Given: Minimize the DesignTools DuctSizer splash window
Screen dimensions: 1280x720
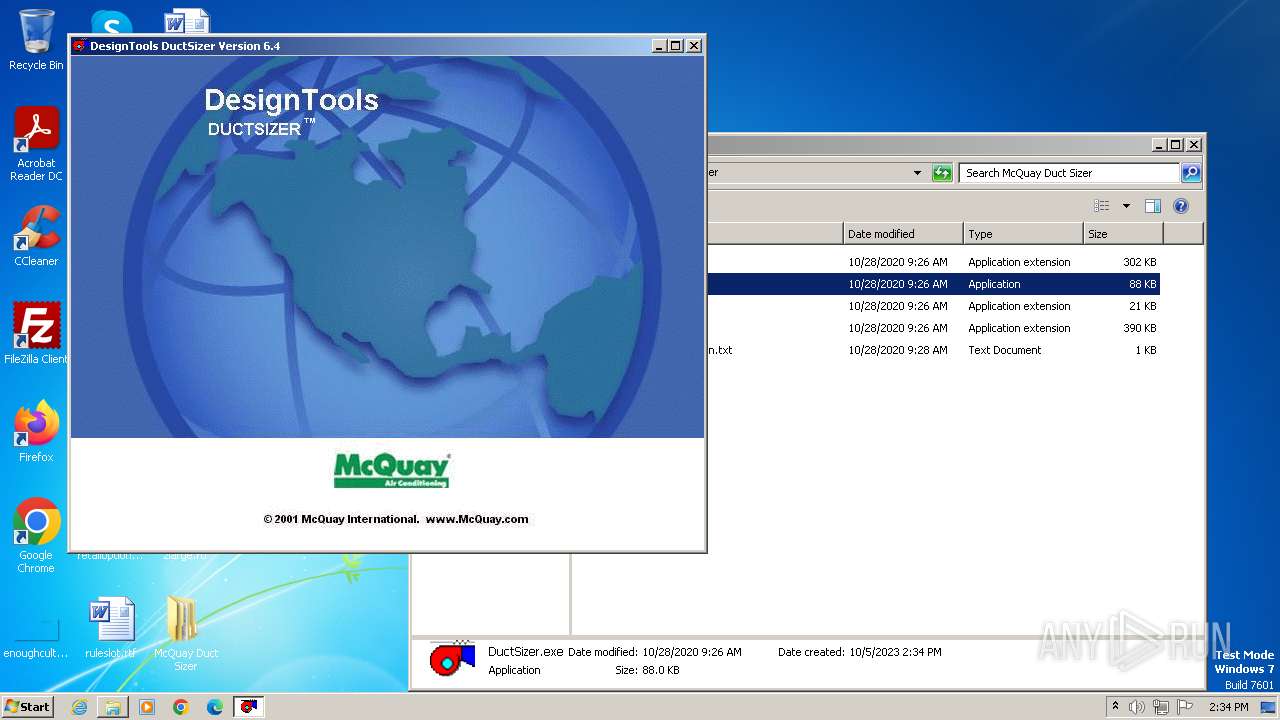Looking at the screenshot, I should [x=659, y=46].
